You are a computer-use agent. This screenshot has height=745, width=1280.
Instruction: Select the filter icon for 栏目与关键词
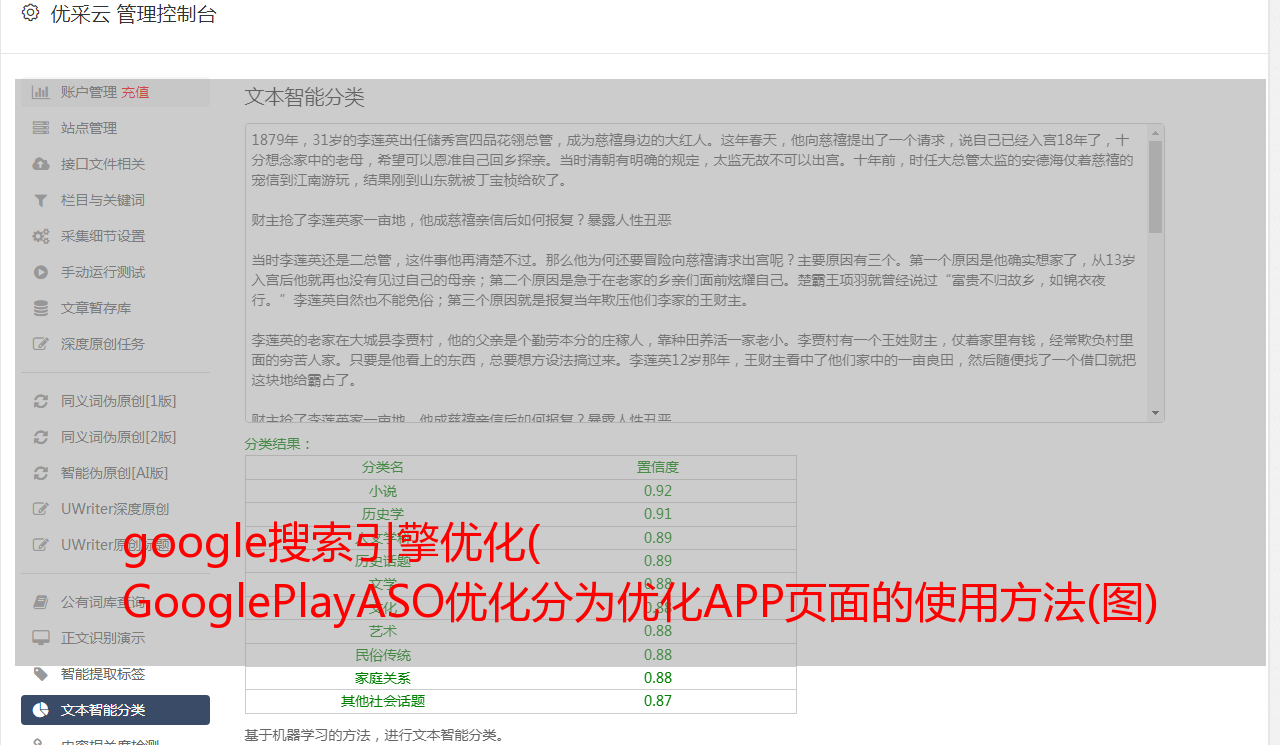40,200
